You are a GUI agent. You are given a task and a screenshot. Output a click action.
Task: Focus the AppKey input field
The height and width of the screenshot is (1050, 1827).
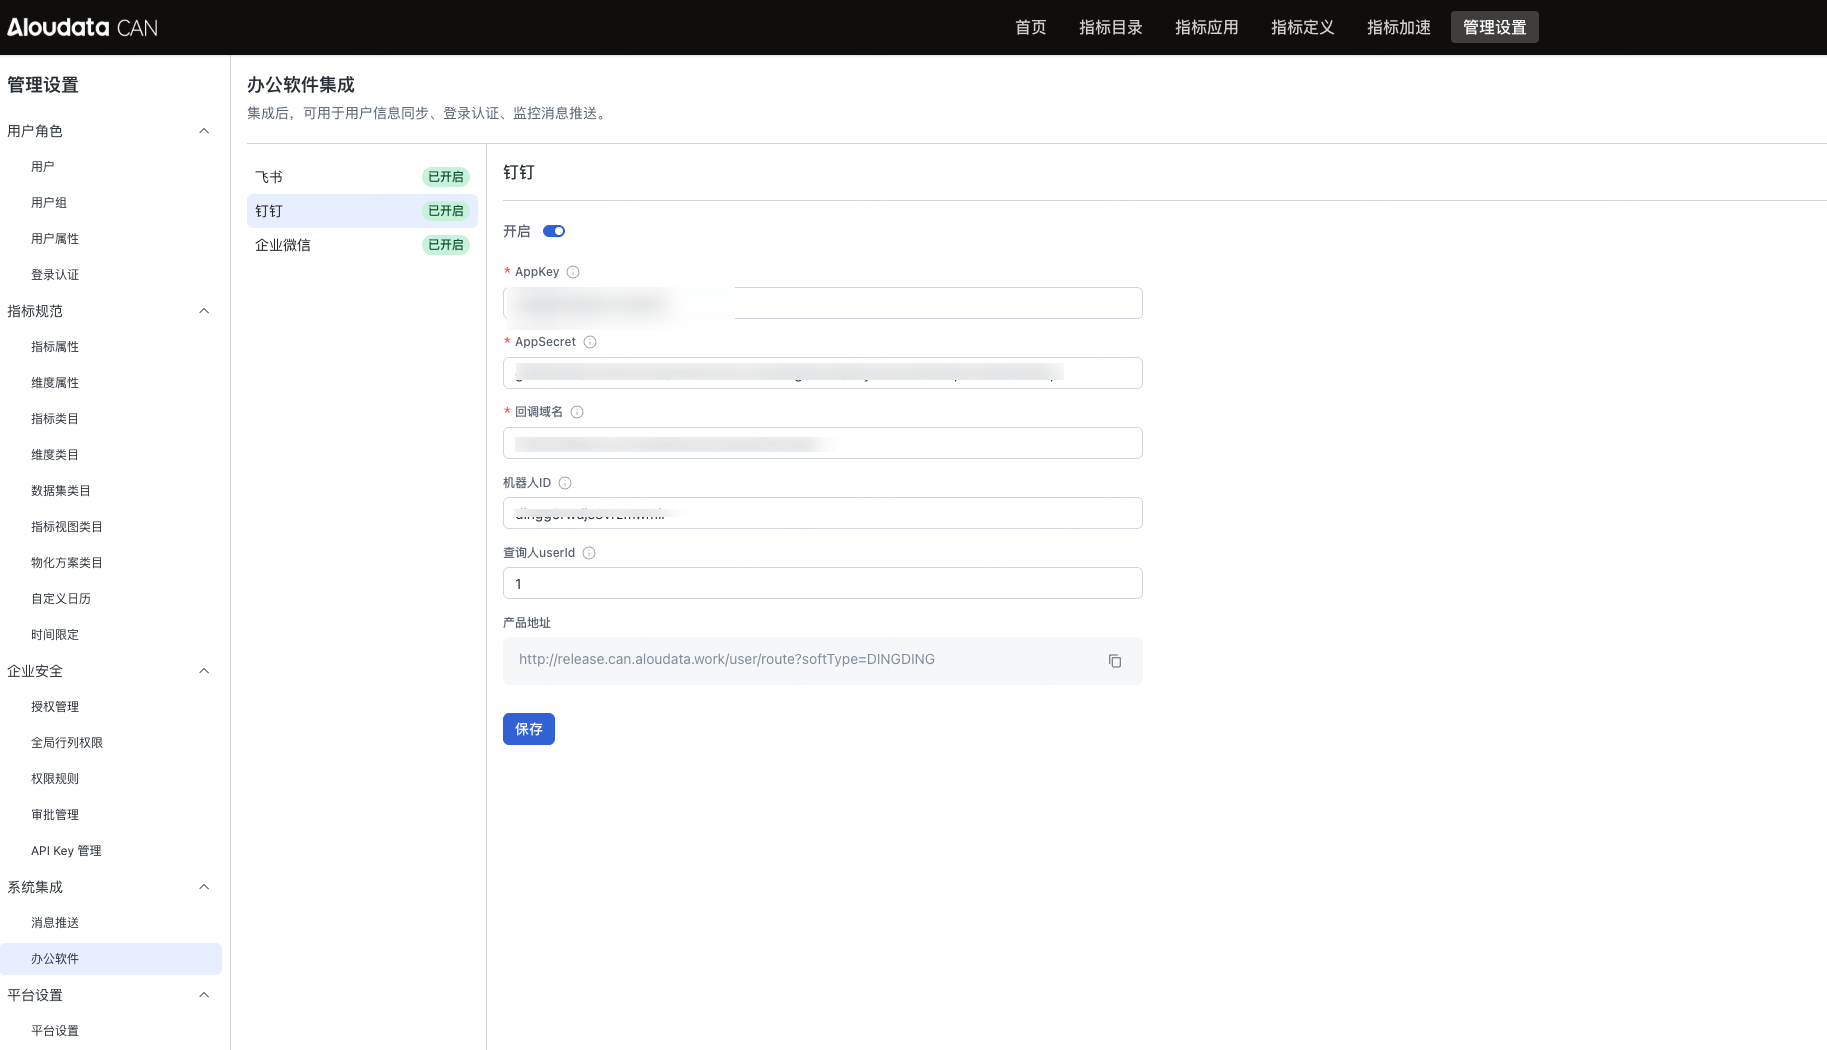(x=823, y=303)
